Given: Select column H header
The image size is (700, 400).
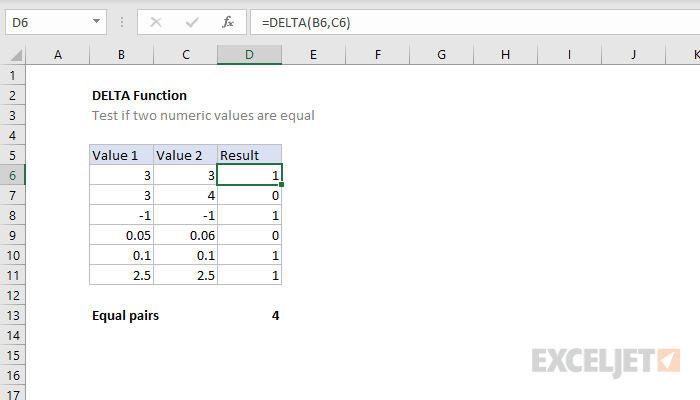Looking at the screenshot, I should pos(505,55).
